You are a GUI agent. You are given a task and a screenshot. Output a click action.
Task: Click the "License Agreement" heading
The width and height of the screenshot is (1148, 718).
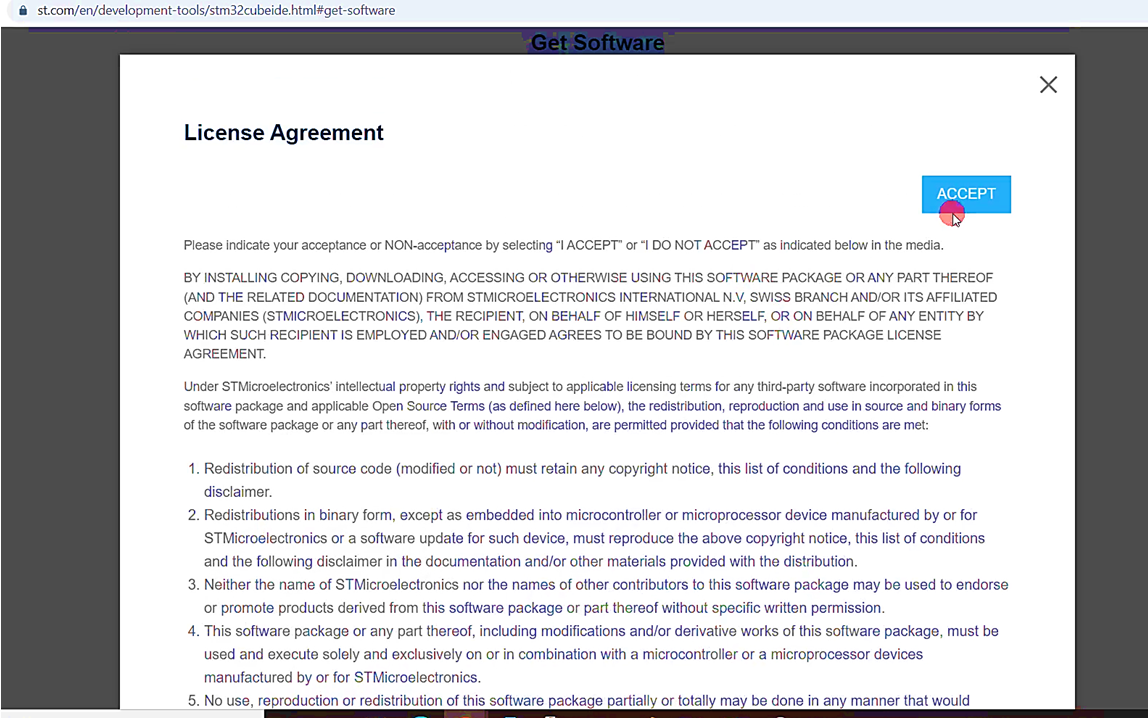283,132
